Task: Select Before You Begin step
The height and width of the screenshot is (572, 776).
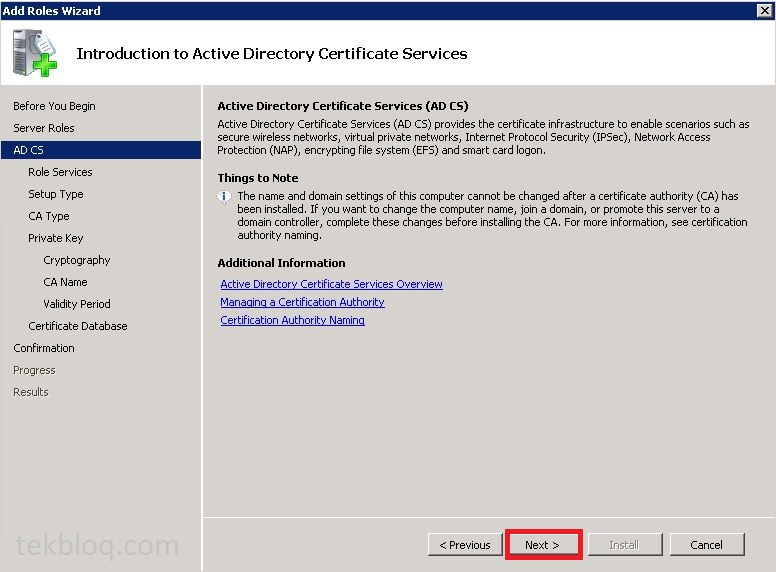Action: click(54, 106)
